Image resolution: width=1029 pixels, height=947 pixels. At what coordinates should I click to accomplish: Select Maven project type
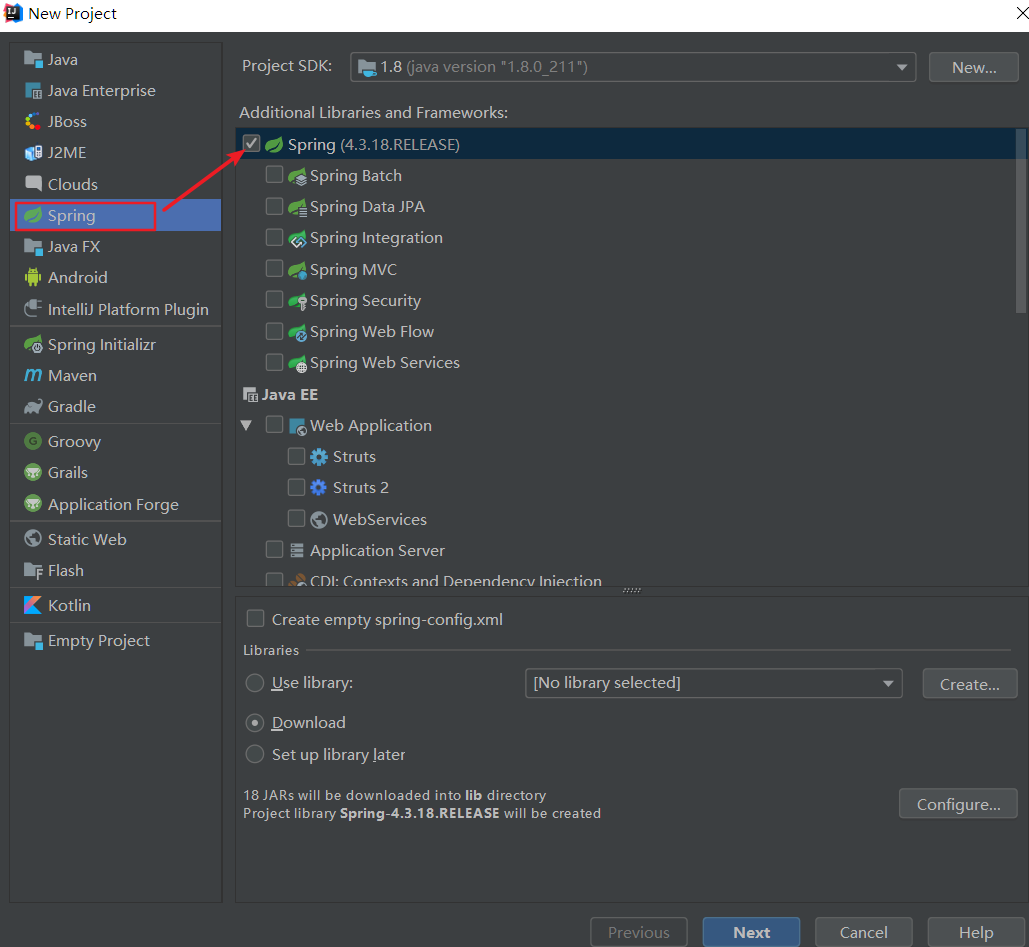coord(116,375)
